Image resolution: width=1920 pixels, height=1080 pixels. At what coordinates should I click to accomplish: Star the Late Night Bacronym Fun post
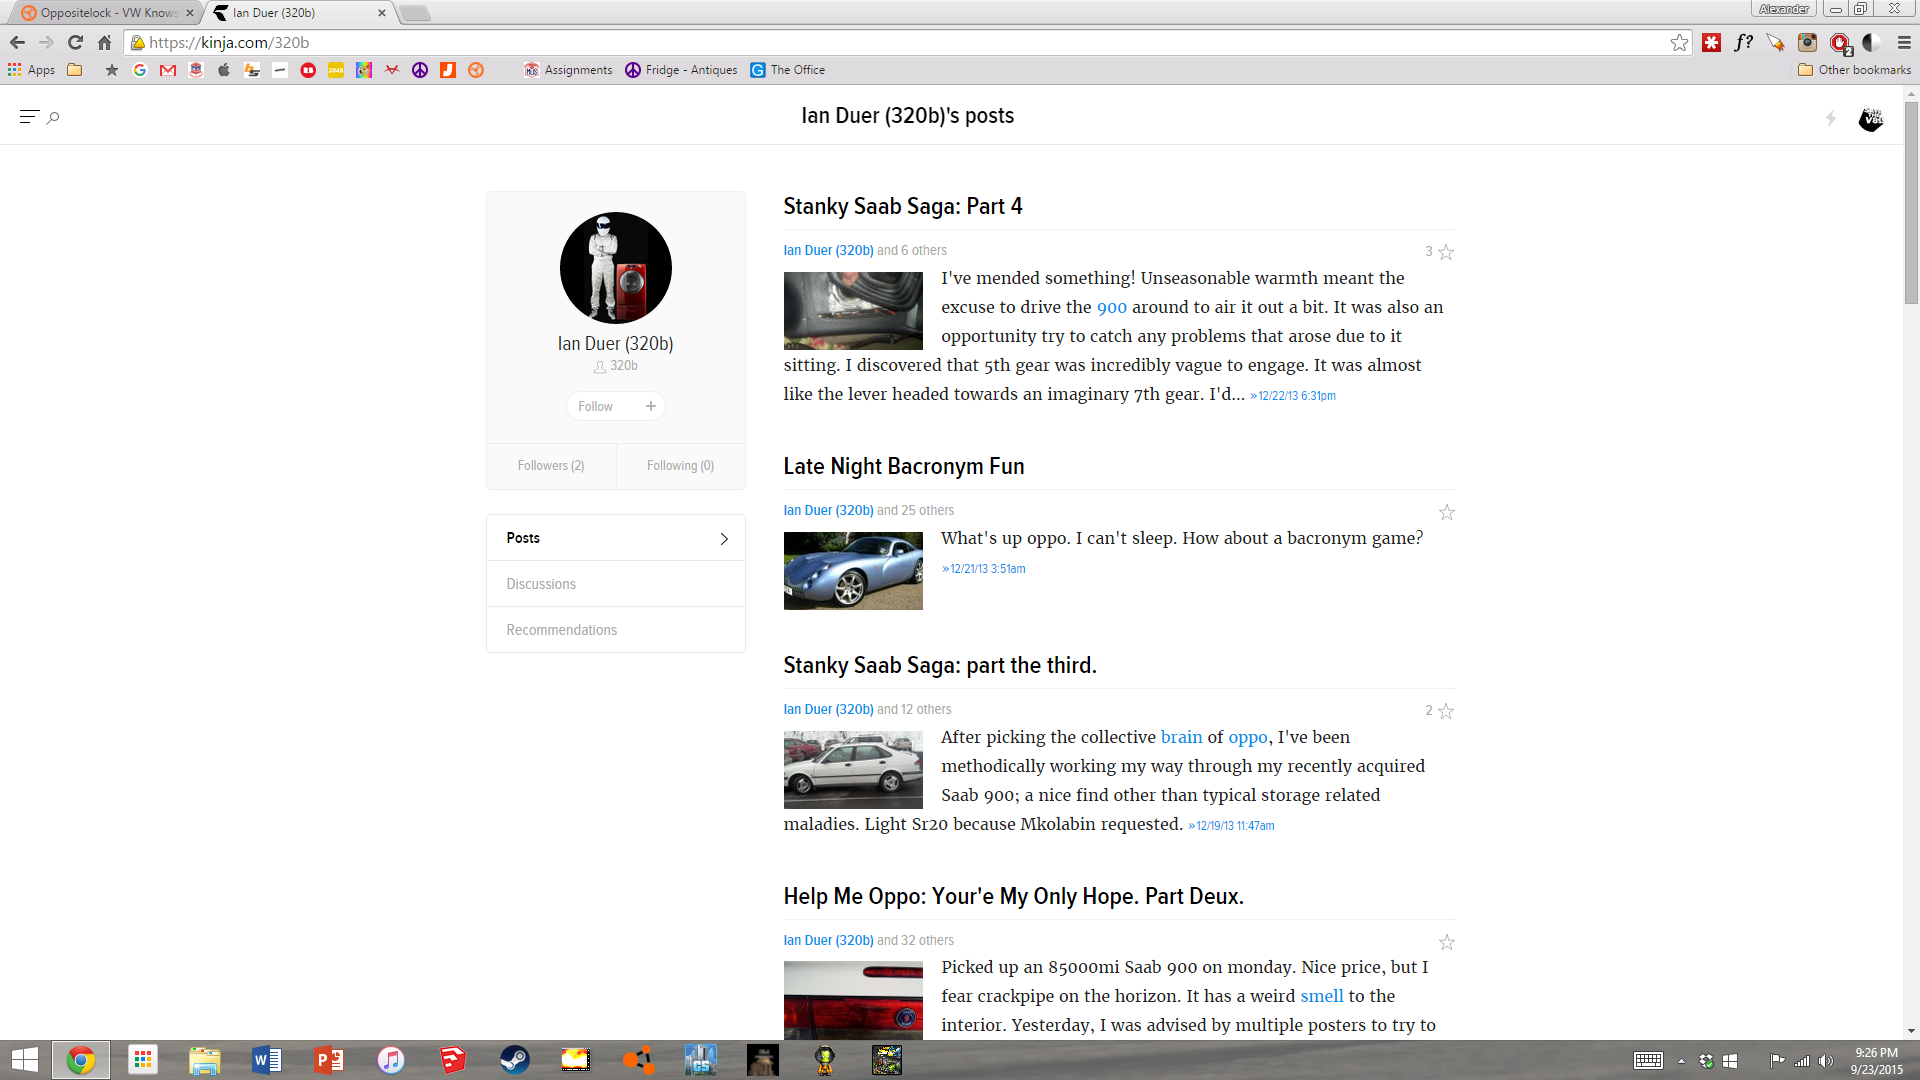point(1446,512)
